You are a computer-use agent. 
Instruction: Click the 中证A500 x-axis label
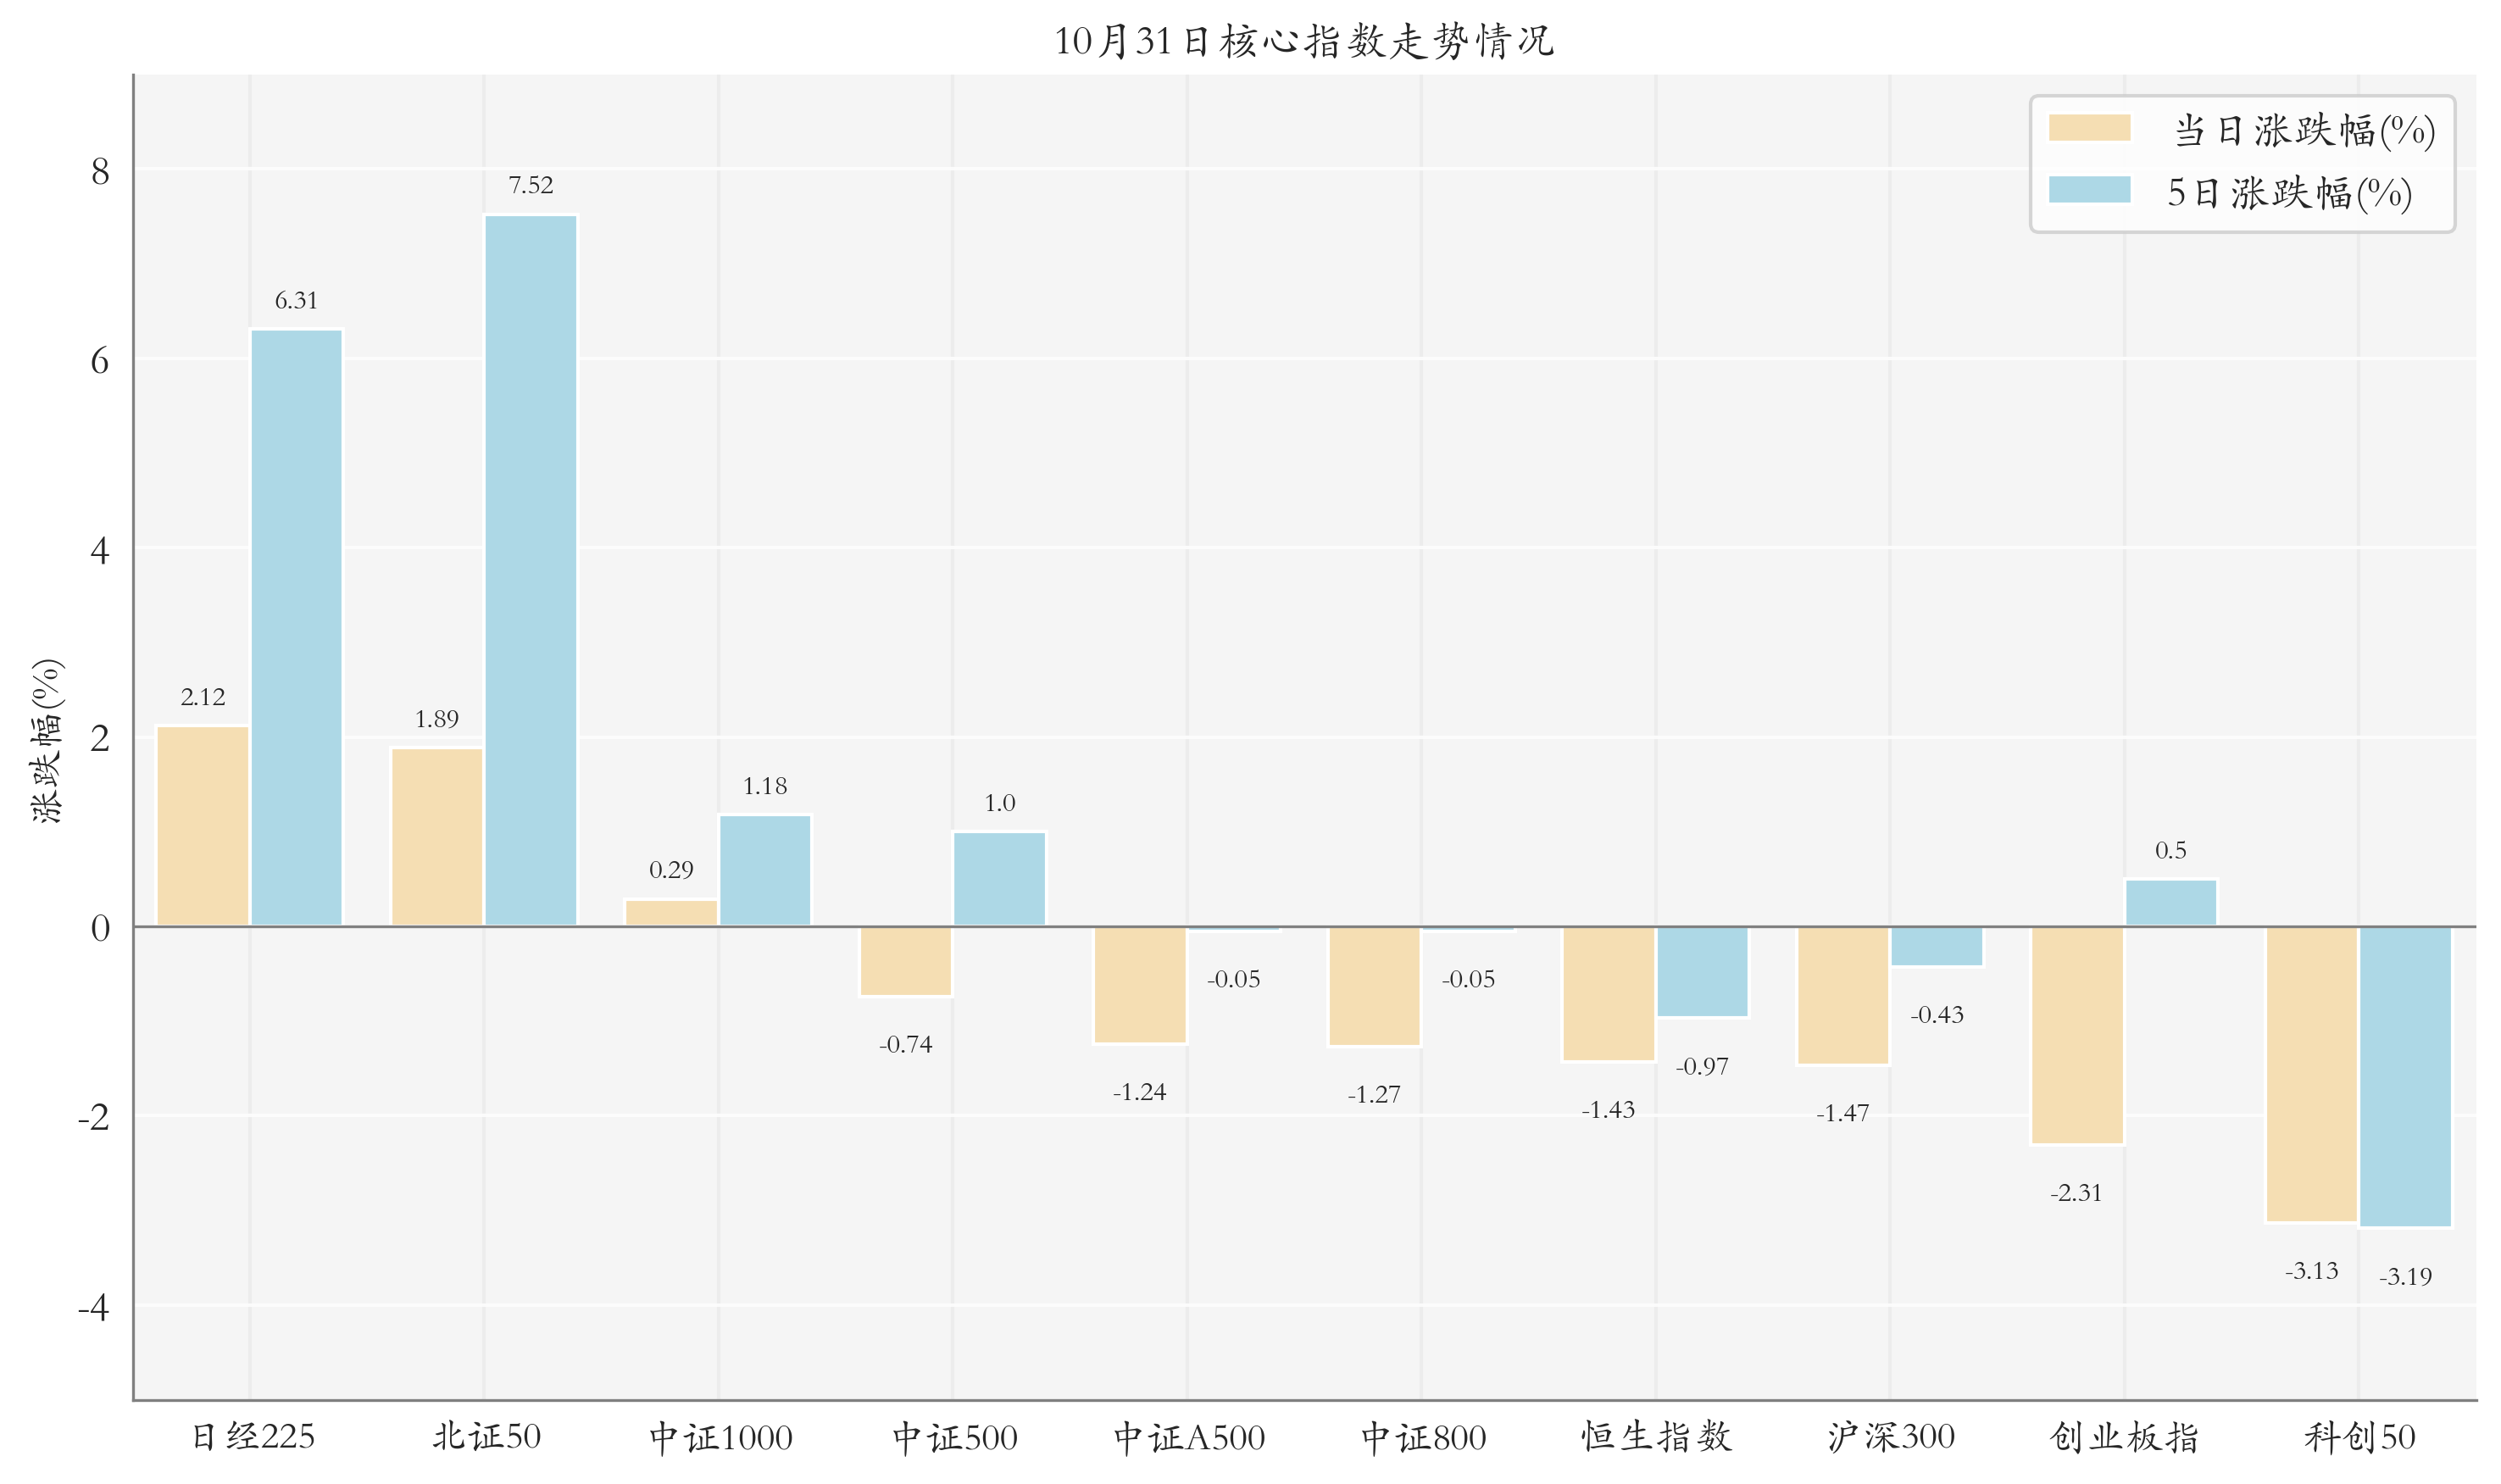pos(1188,1438)
